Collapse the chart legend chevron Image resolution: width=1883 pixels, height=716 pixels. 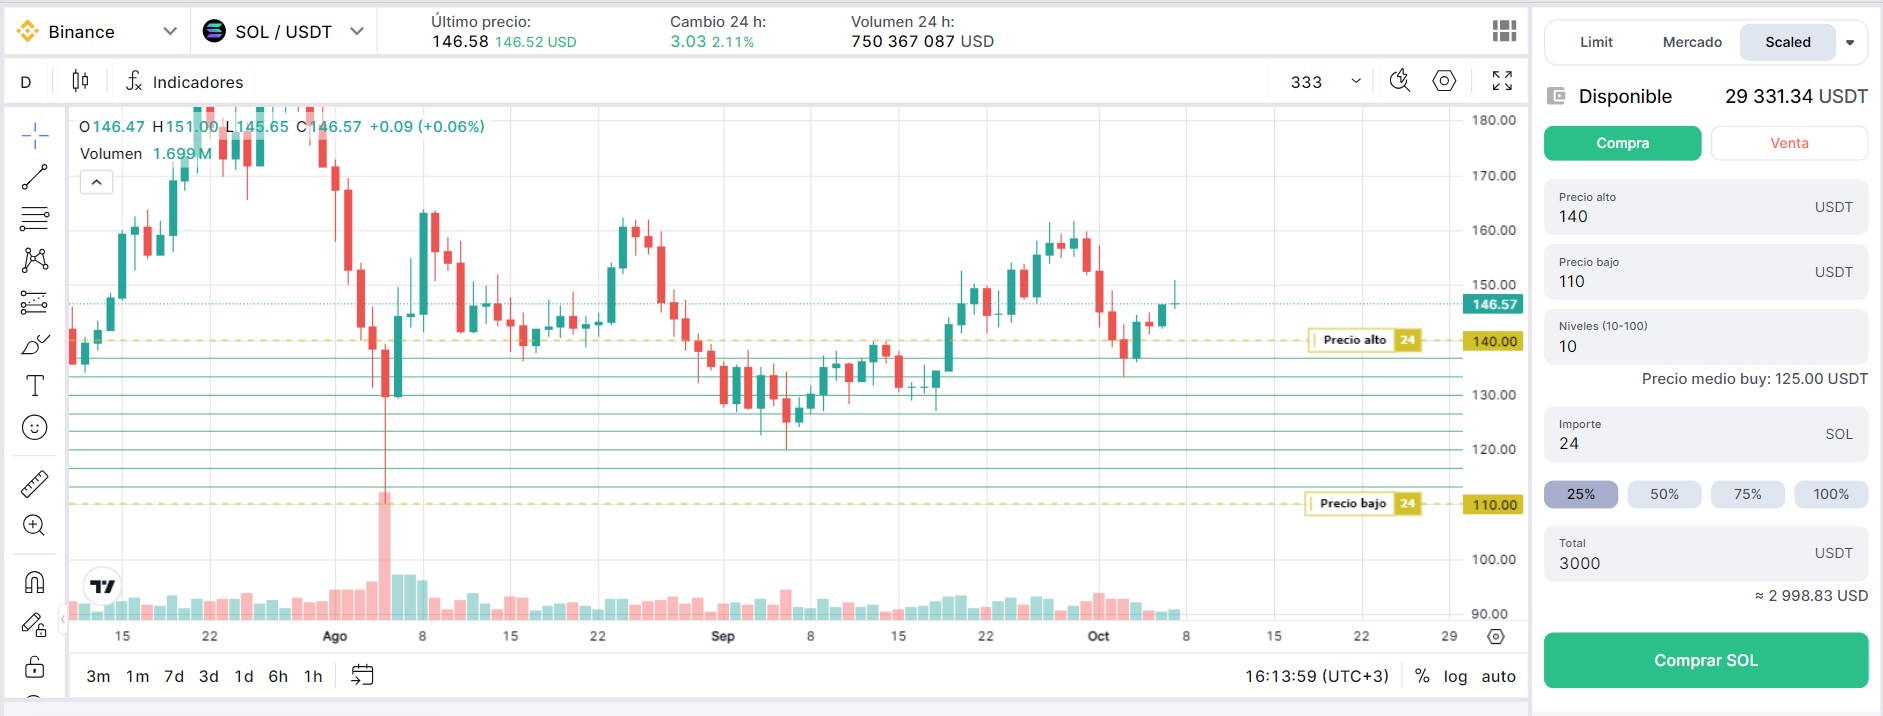[x=97, y=182]
